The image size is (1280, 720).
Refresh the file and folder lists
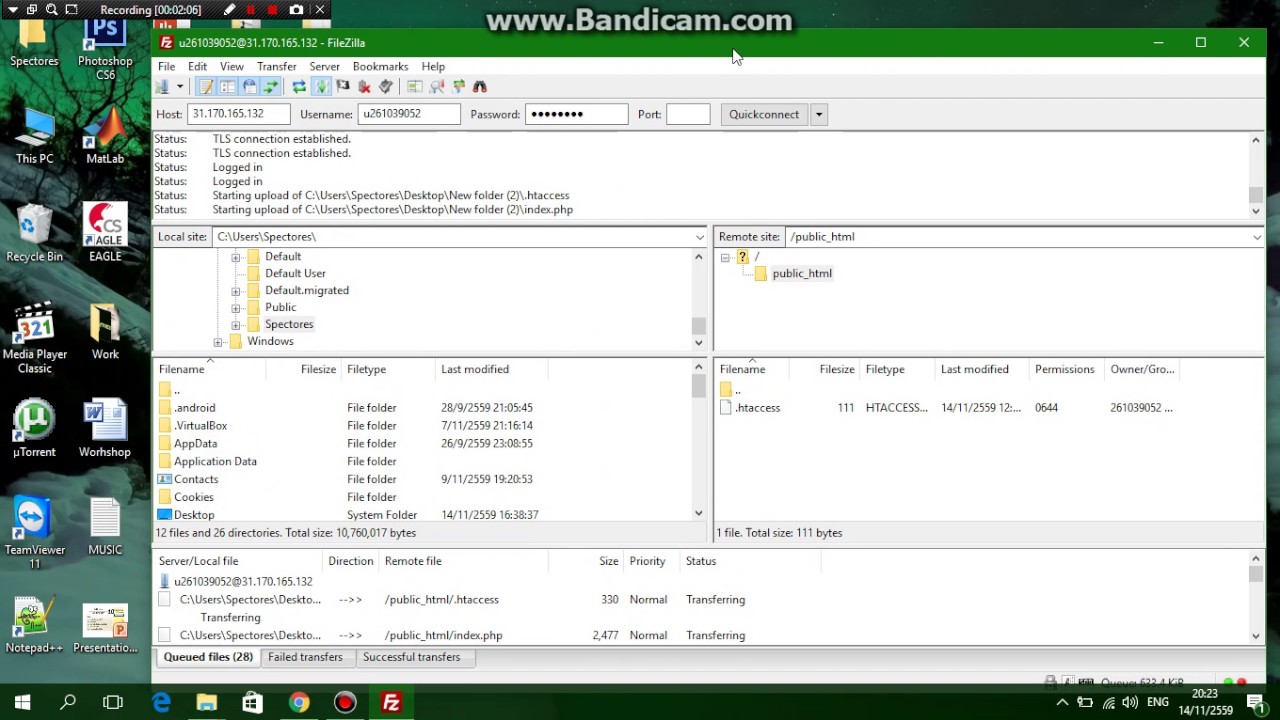[x=299, y=87]
